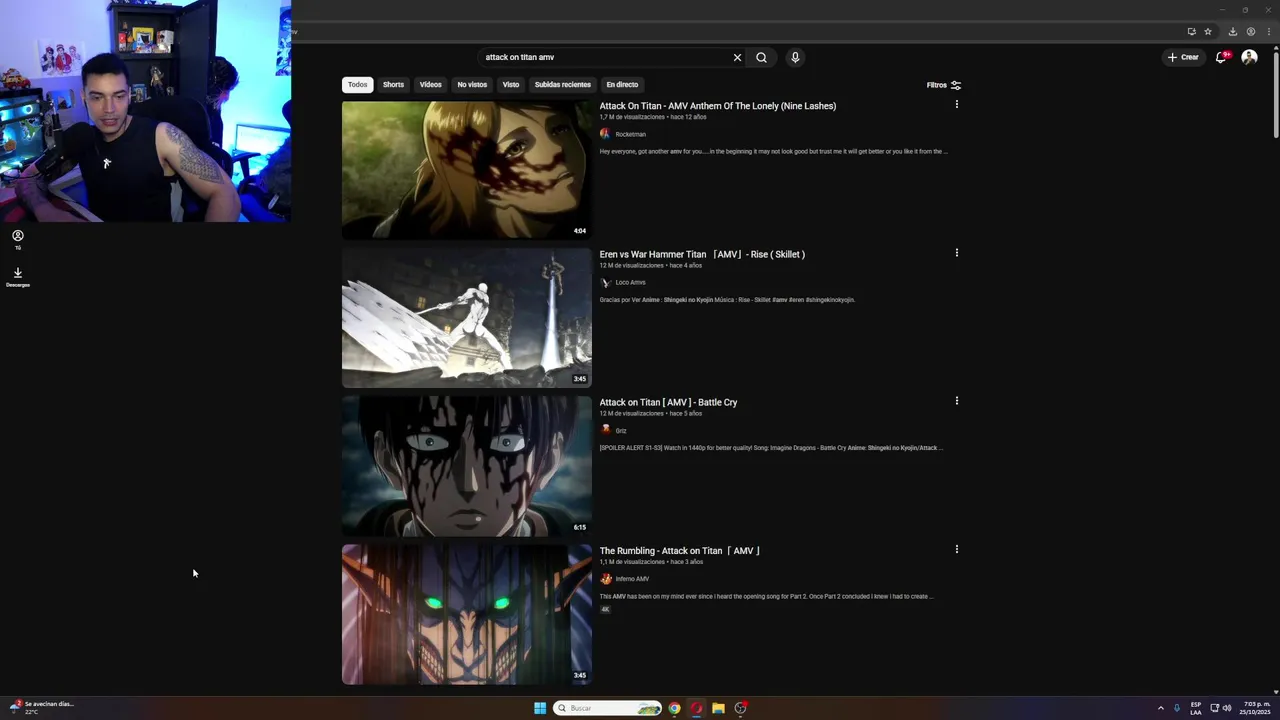This screenshot has height=720, width=1280.
Task: Open the Crear upload menu
Action: 1183,57
